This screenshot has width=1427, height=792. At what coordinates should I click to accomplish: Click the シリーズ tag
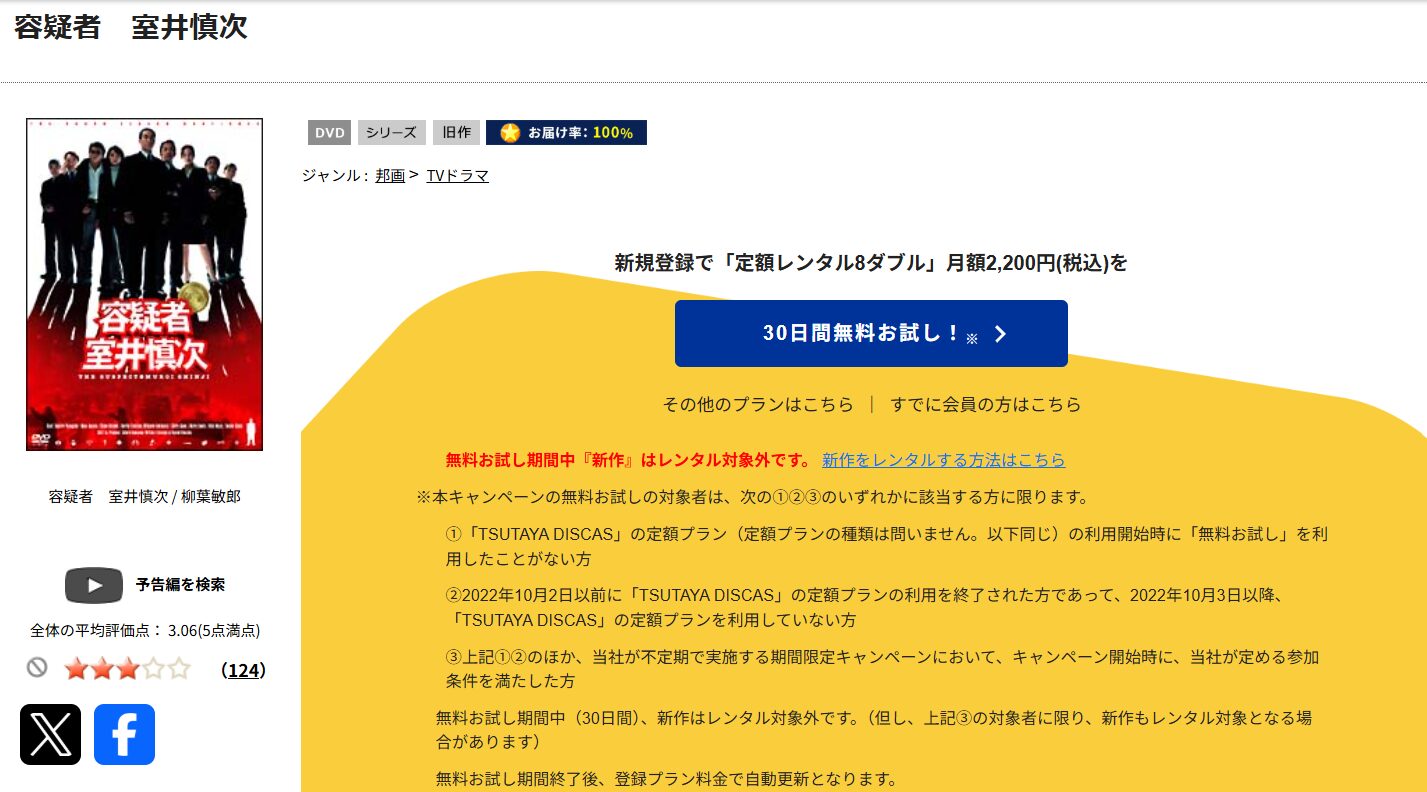click(391, 133)
